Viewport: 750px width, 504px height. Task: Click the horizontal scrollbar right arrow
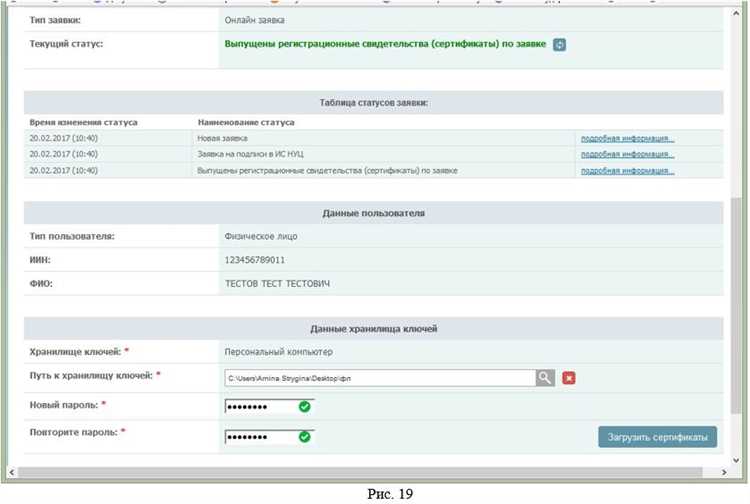[726, 470]
